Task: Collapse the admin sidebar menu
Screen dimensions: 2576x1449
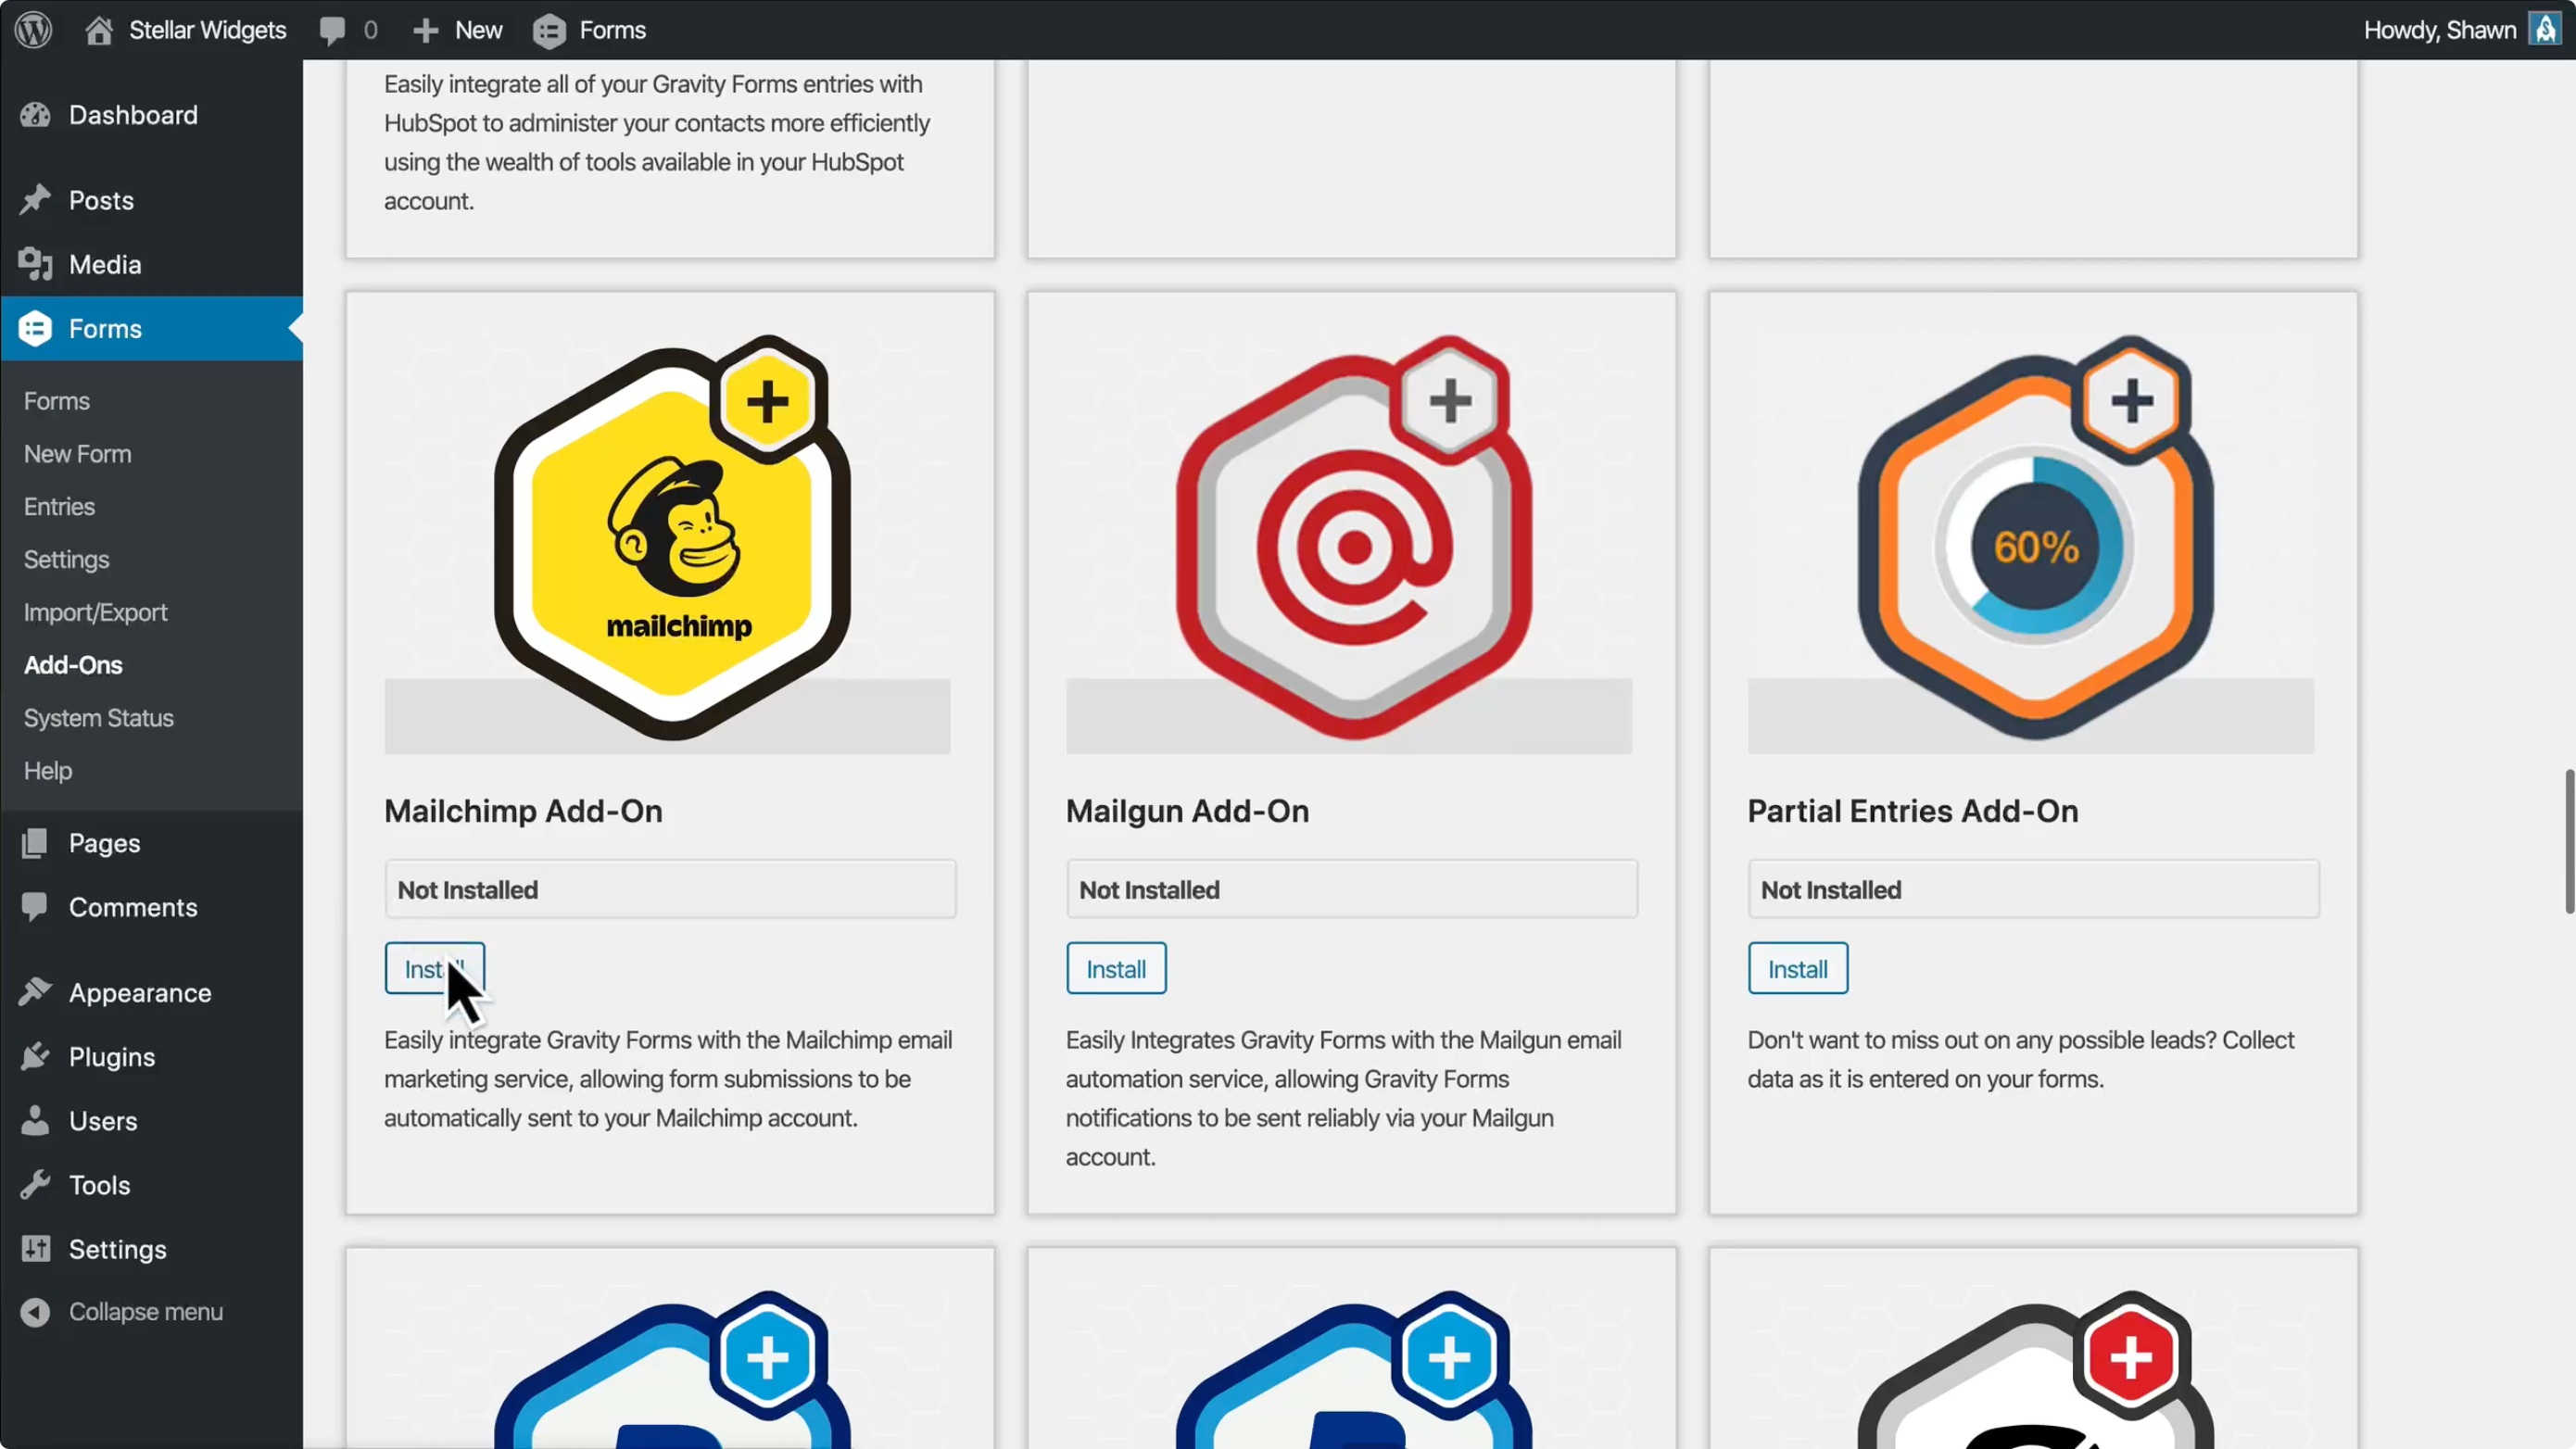Action: (x=145, y=1312)
